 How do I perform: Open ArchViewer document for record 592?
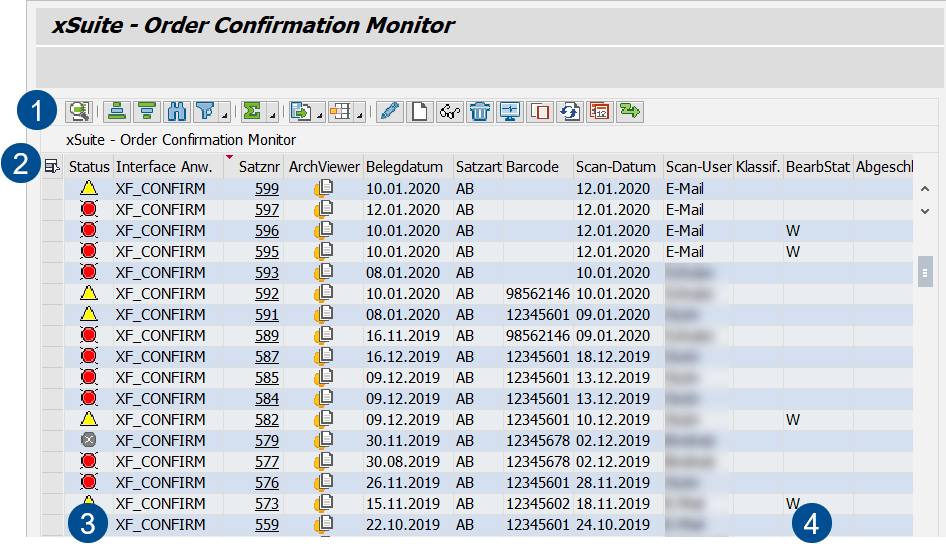pyautogui.click(x=324, y=294)
